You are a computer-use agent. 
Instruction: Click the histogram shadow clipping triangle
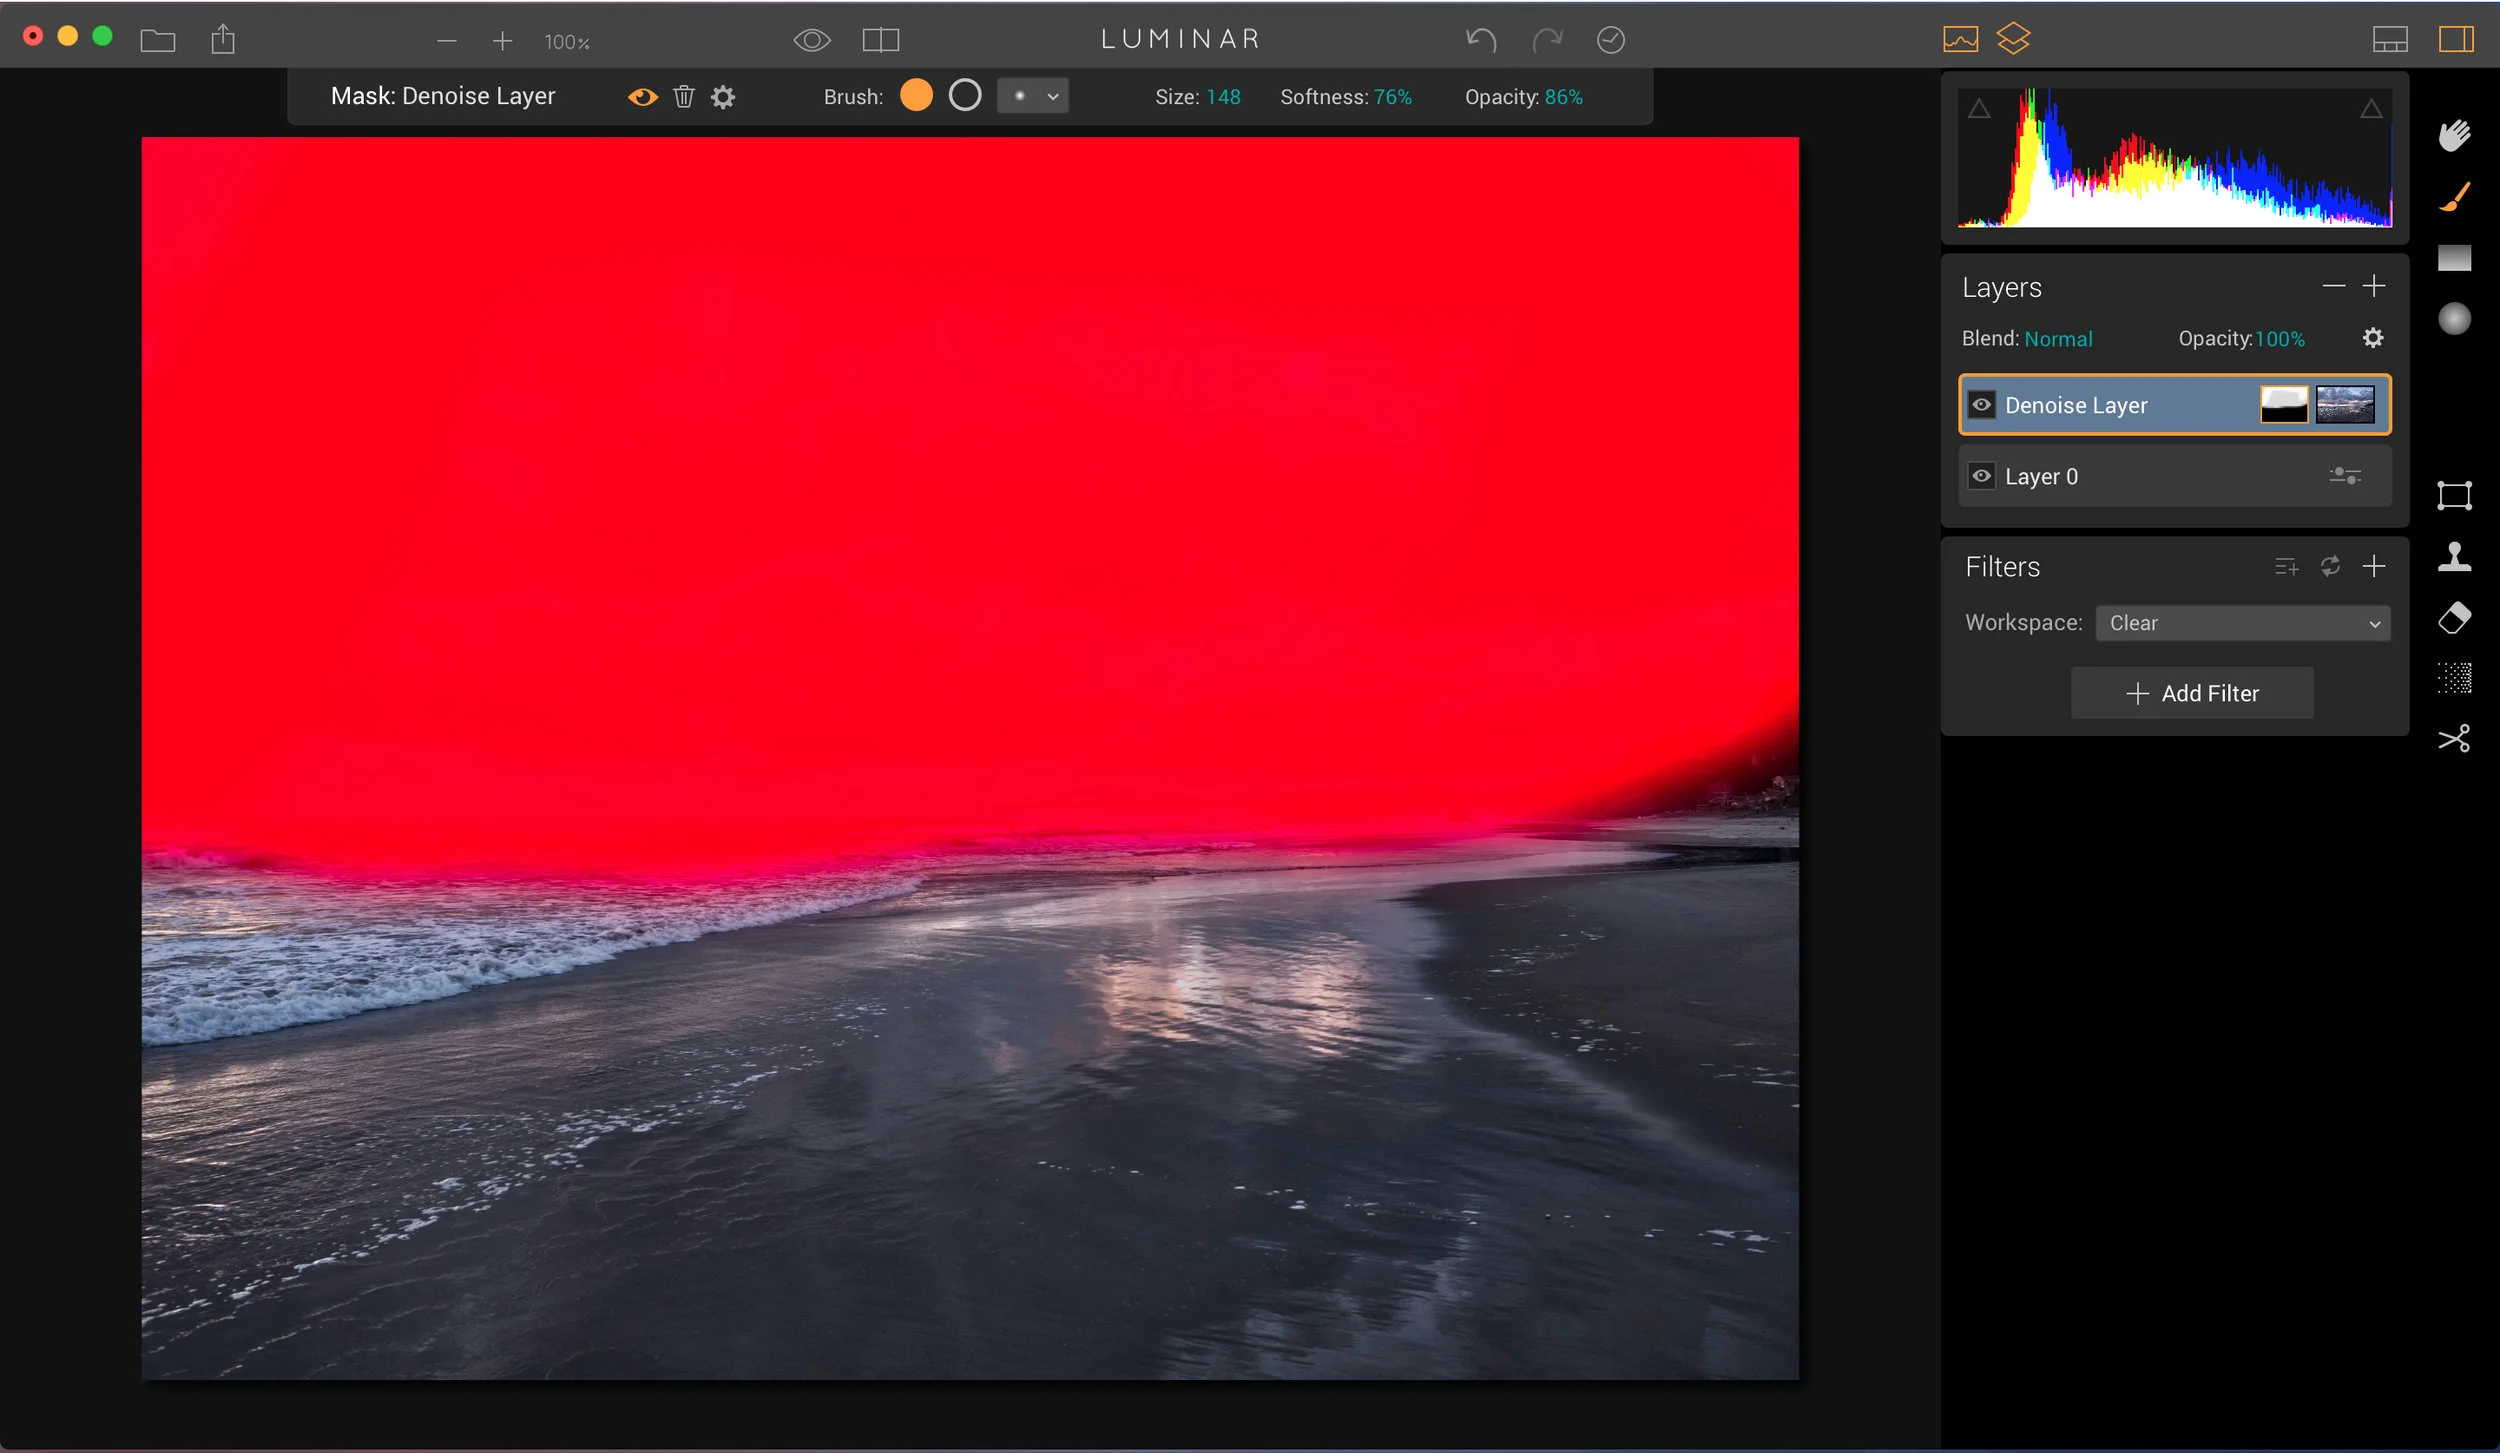(x=1979, y=108)
